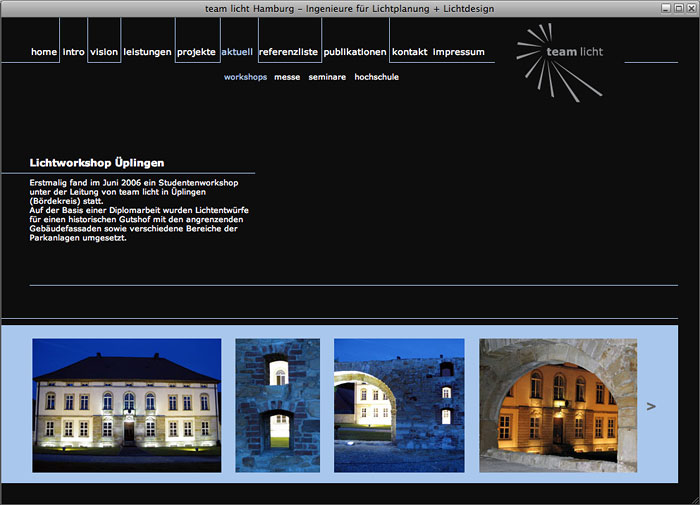Click the Lichtworkshop Üplingen heading
This screenshot has height=505, width=700.
click(97, 163)
